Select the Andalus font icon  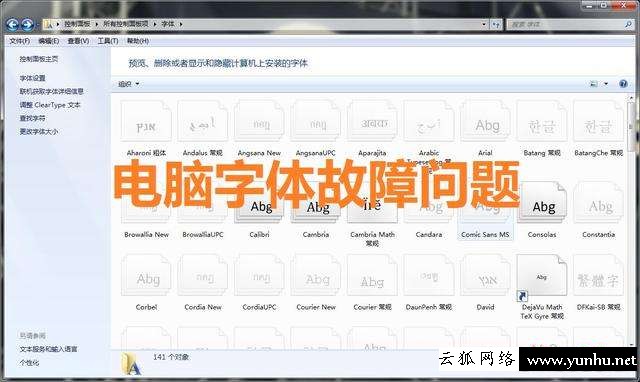202,122
